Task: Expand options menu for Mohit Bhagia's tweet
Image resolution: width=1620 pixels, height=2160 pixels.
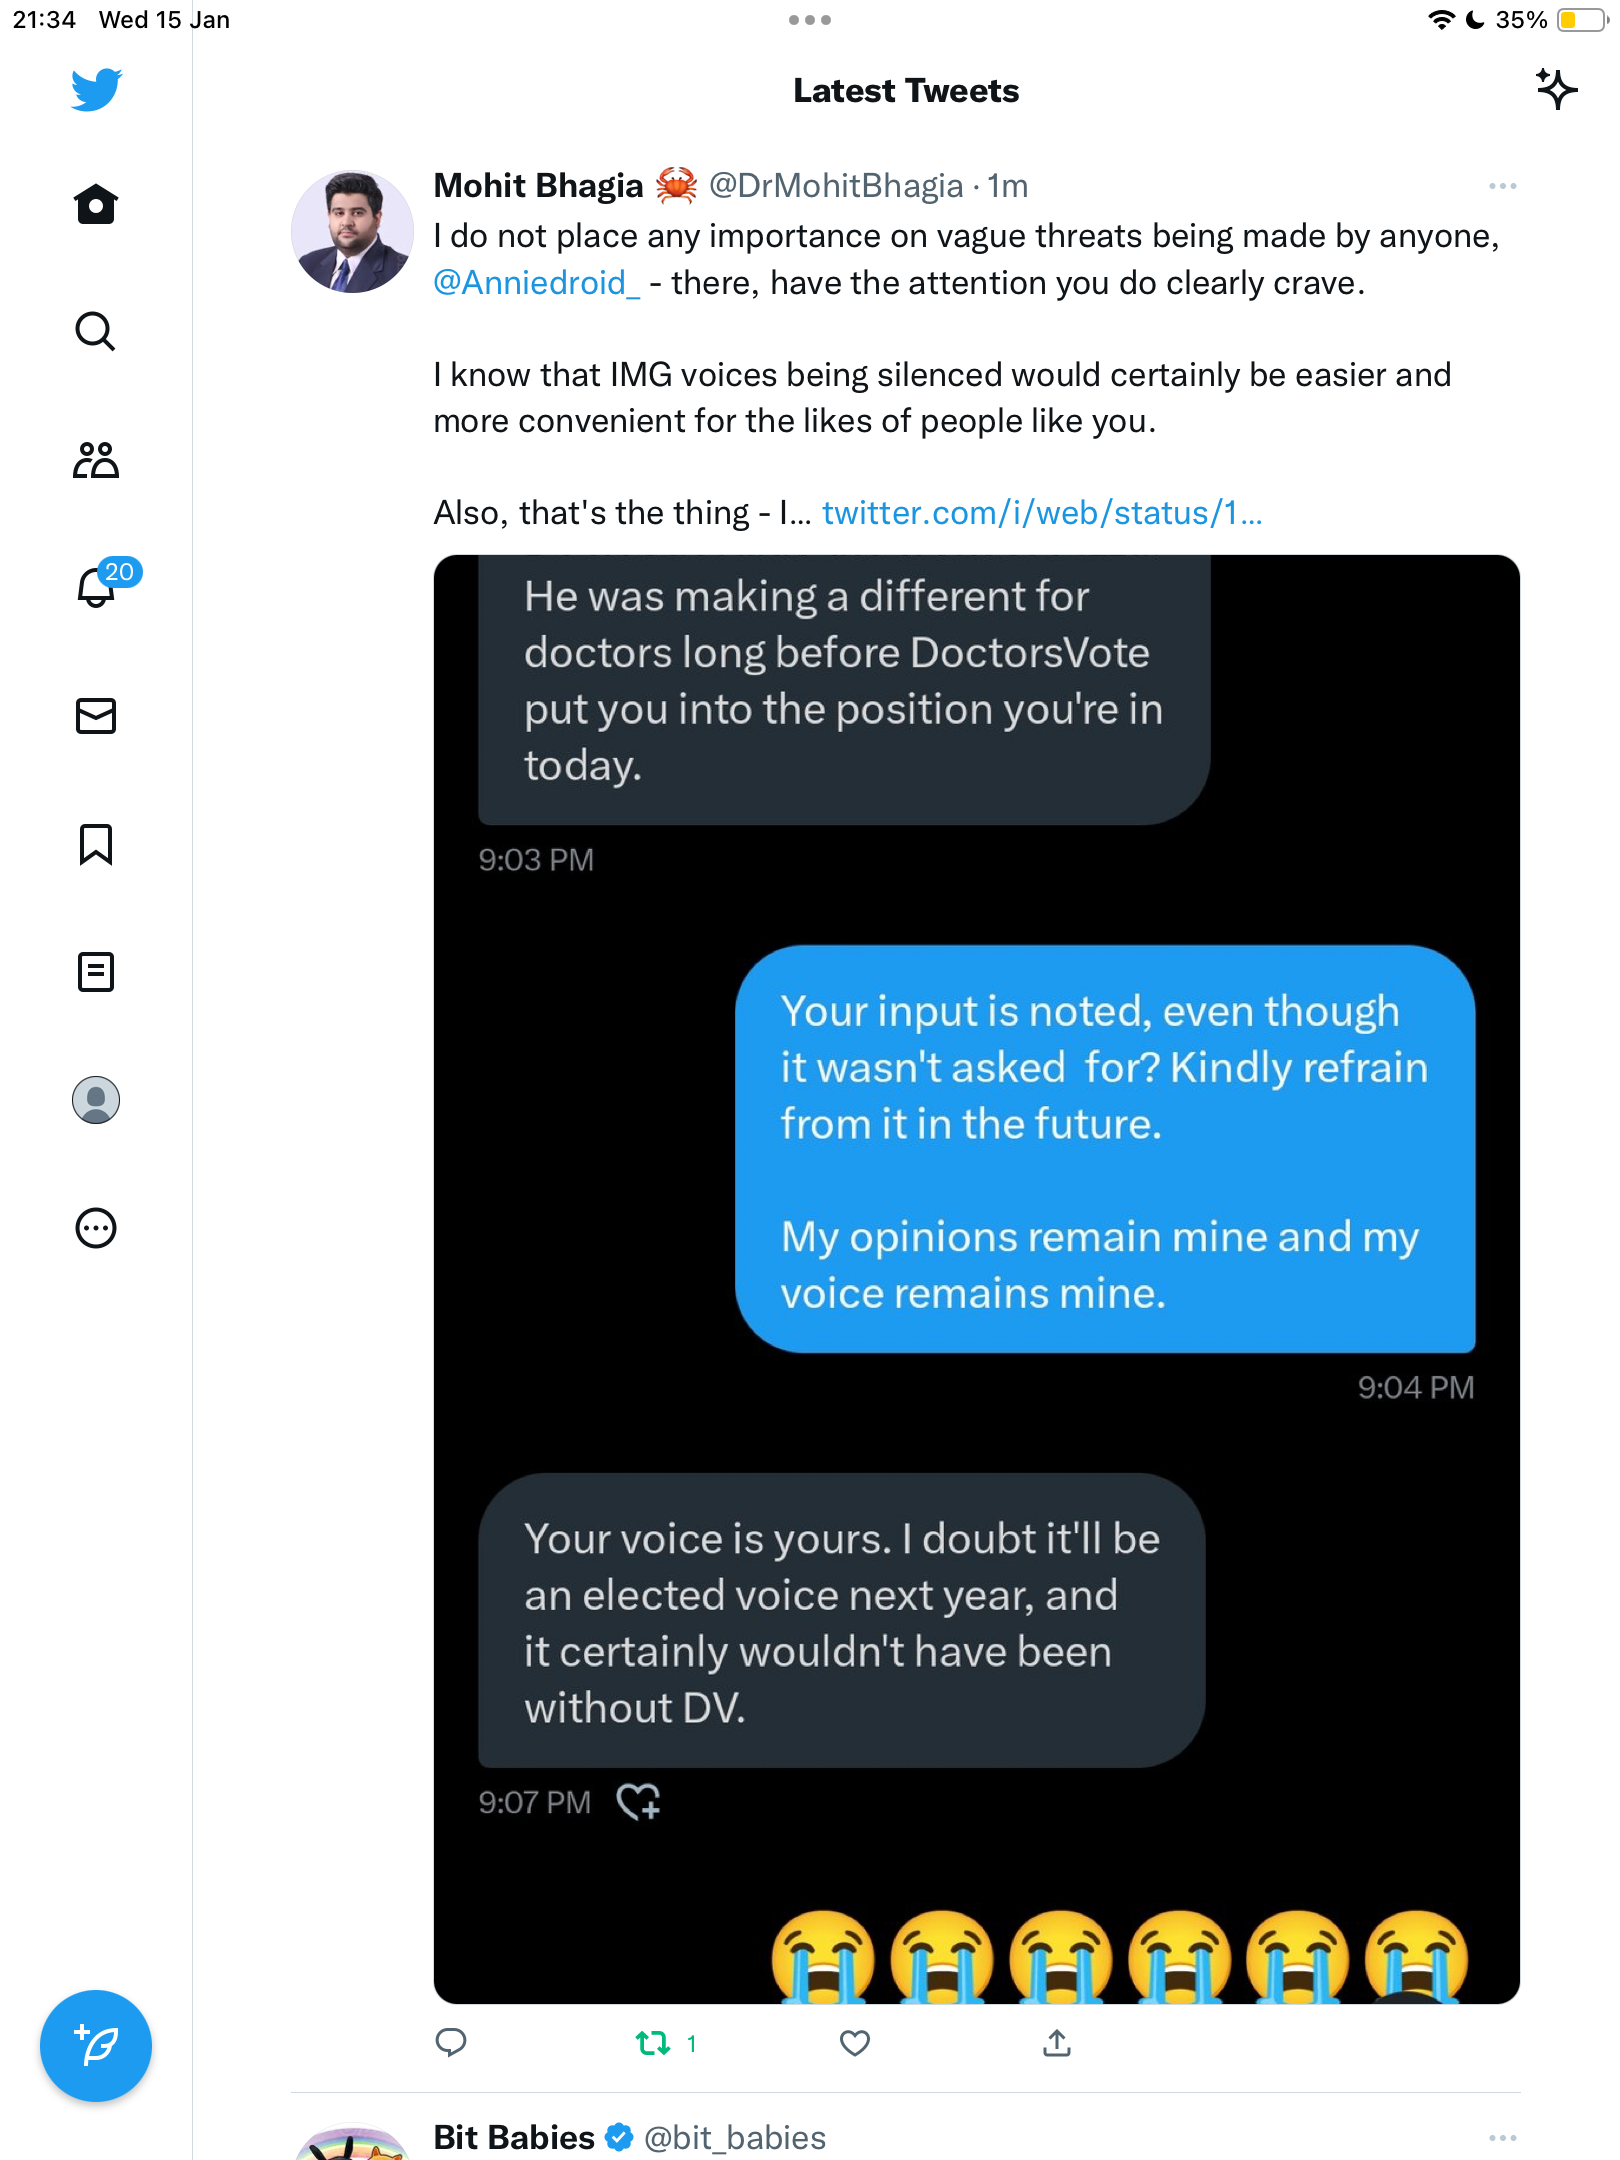Action: pyautogui.click(x=1502, y=186)
